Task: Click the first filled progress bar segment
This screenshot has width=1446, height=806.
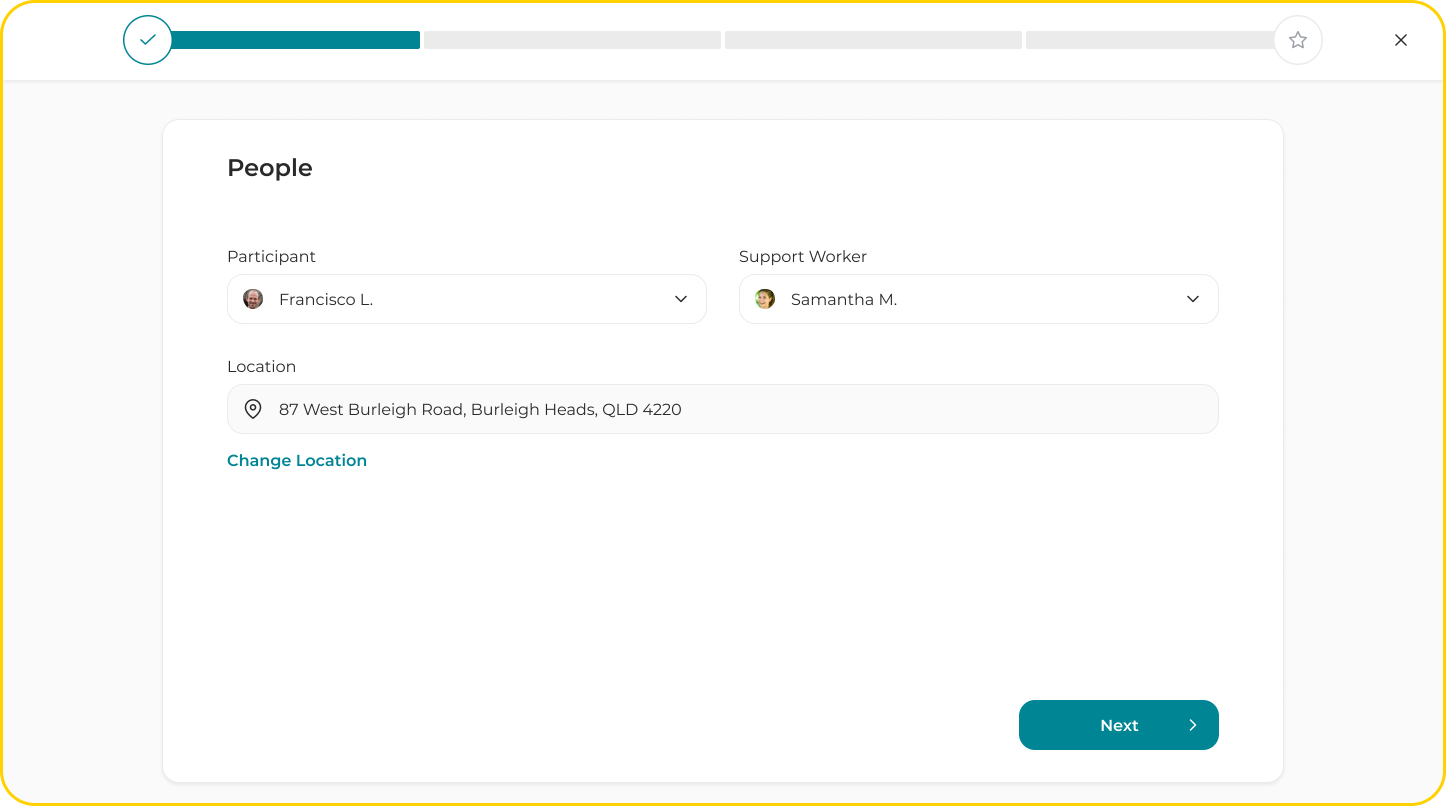Action: (295, 40)
